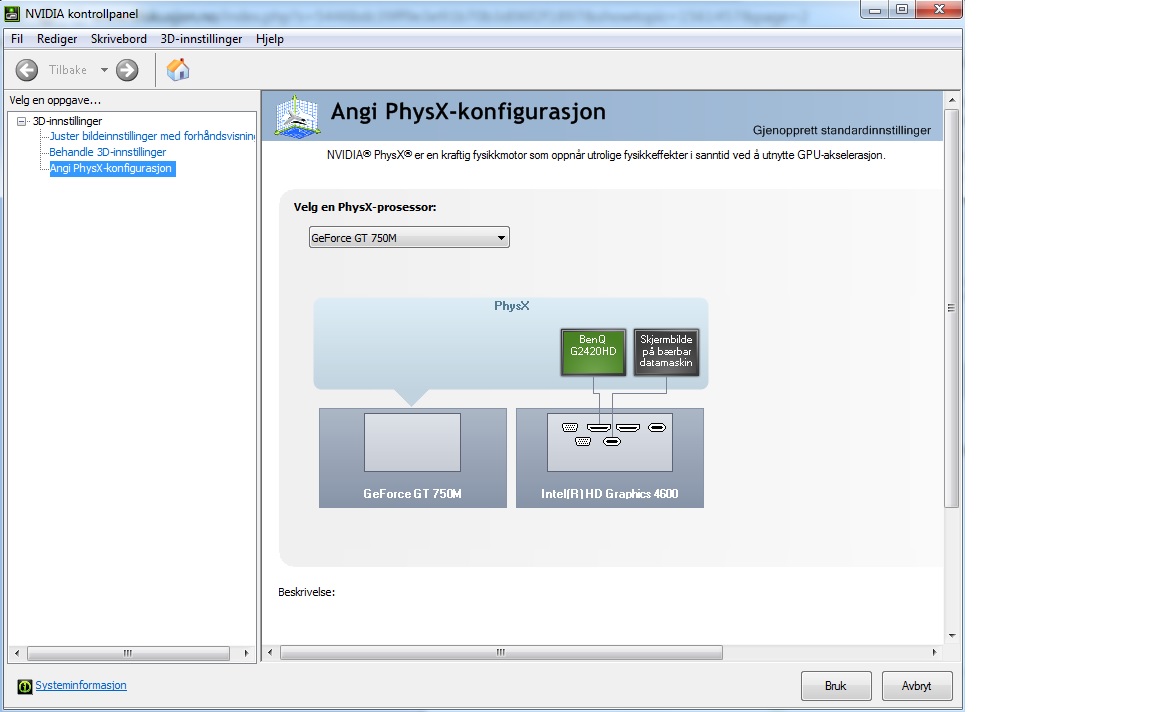Click the Intel(R) HD Graphics 4600 block
Viewport: 1152px width, 712px height.
(610, 458)
